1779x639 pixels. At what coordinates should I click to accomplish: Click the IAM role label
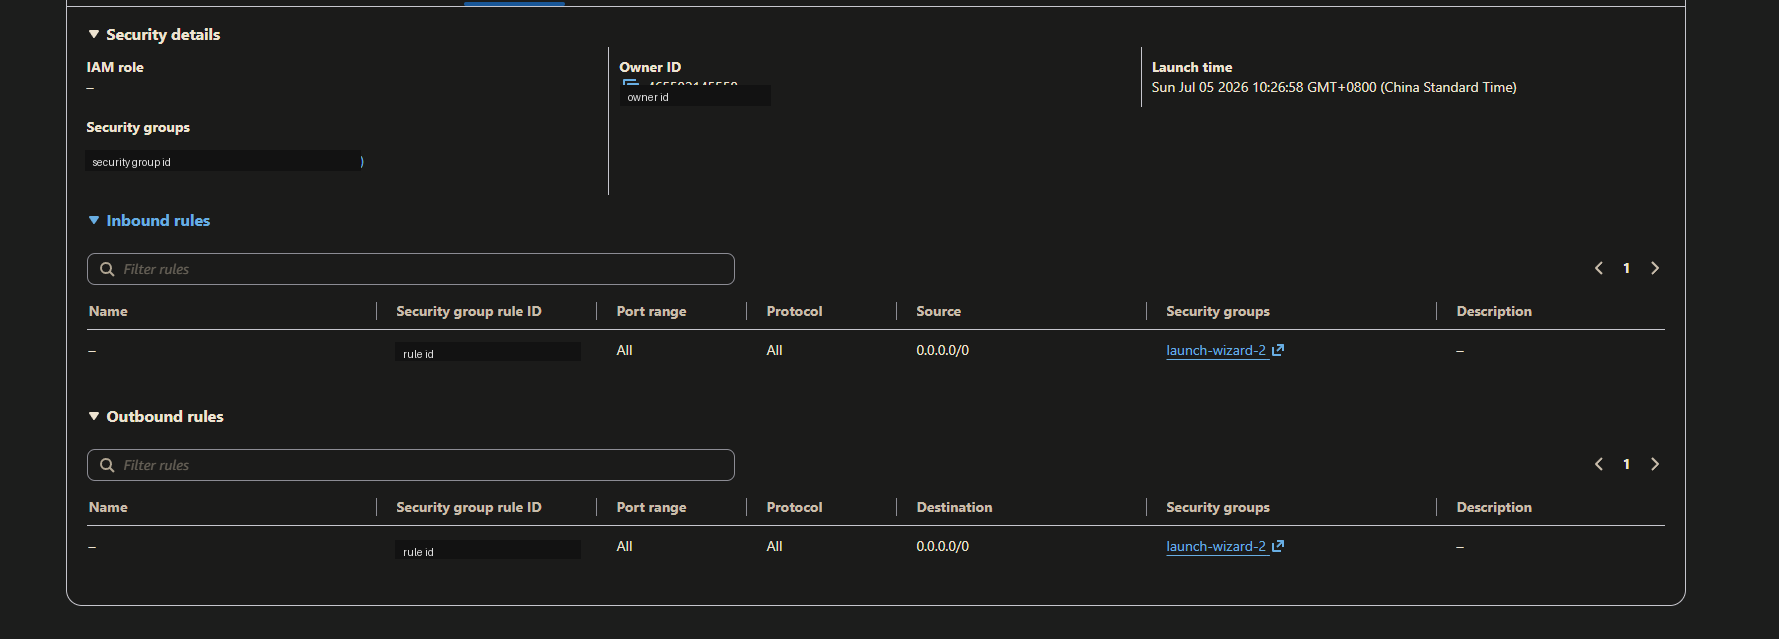pyautogui.click(x=115, y=67)
